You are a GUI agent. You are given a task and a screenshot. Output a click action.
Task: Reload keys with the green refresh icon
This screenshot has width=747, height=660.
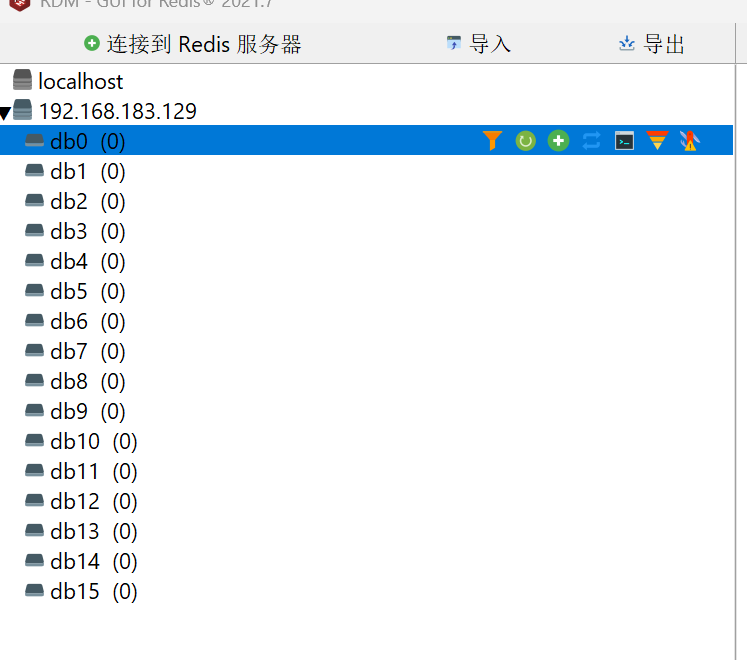click(525, 141)
